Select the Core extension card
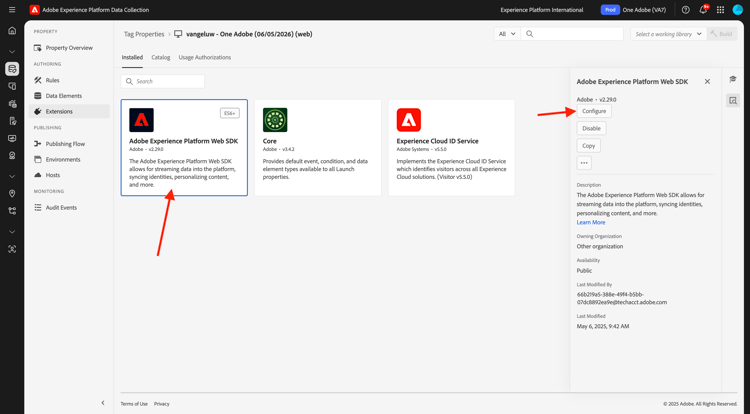Screen dimensions: 750x414 [318, 148]
